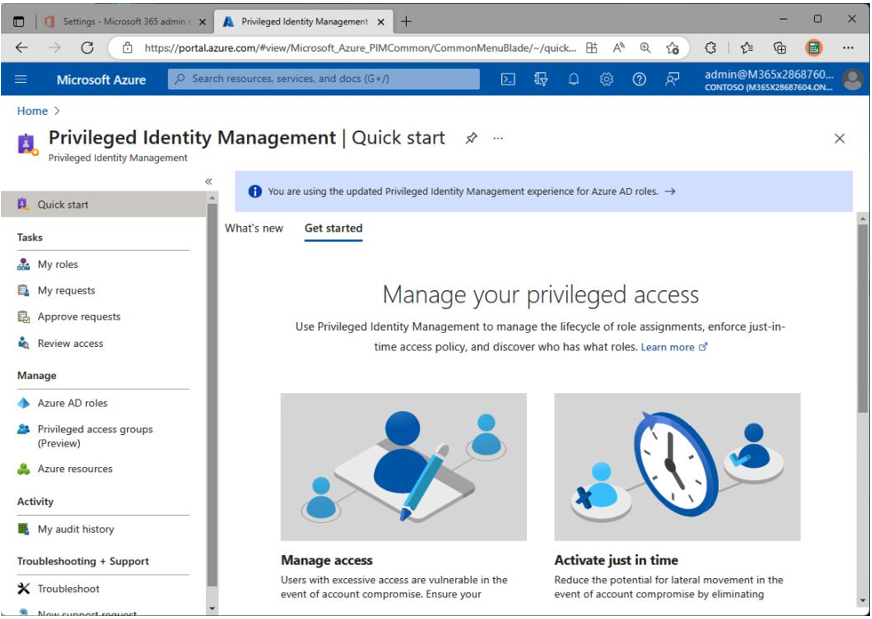Refresh the browser page
Viewport: 872px width, 619px height.
pyautogui.click(x=87, y=48)
